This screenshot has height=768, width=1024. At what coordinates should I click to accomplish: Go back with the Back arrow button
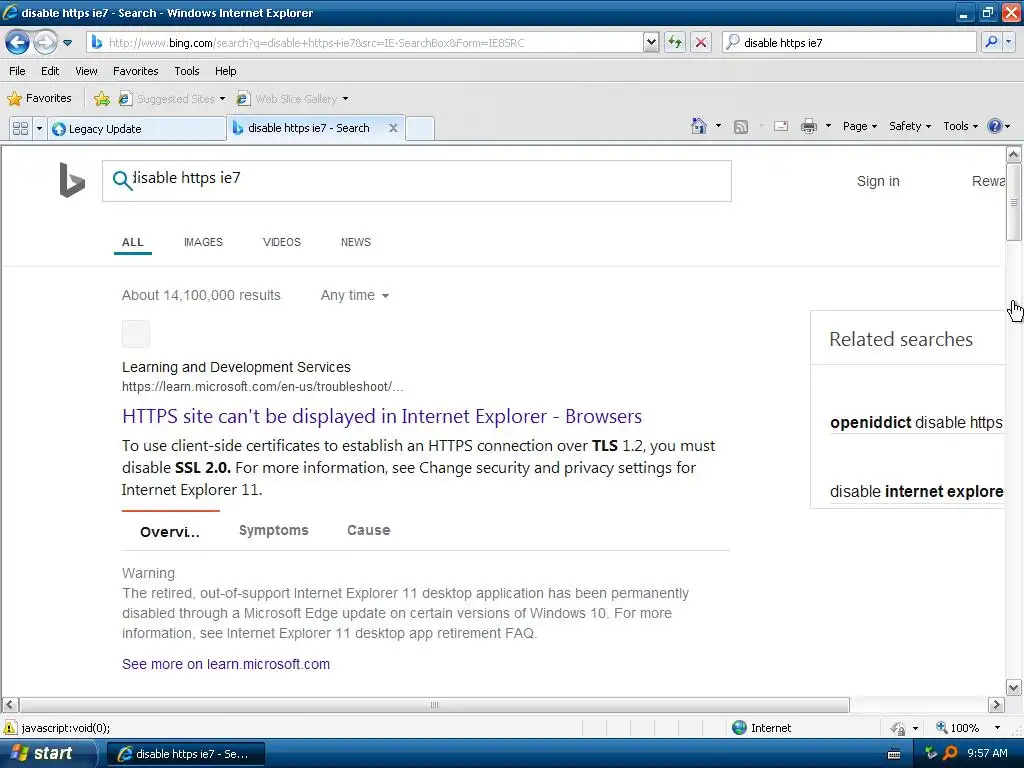[x=18, y=43]
